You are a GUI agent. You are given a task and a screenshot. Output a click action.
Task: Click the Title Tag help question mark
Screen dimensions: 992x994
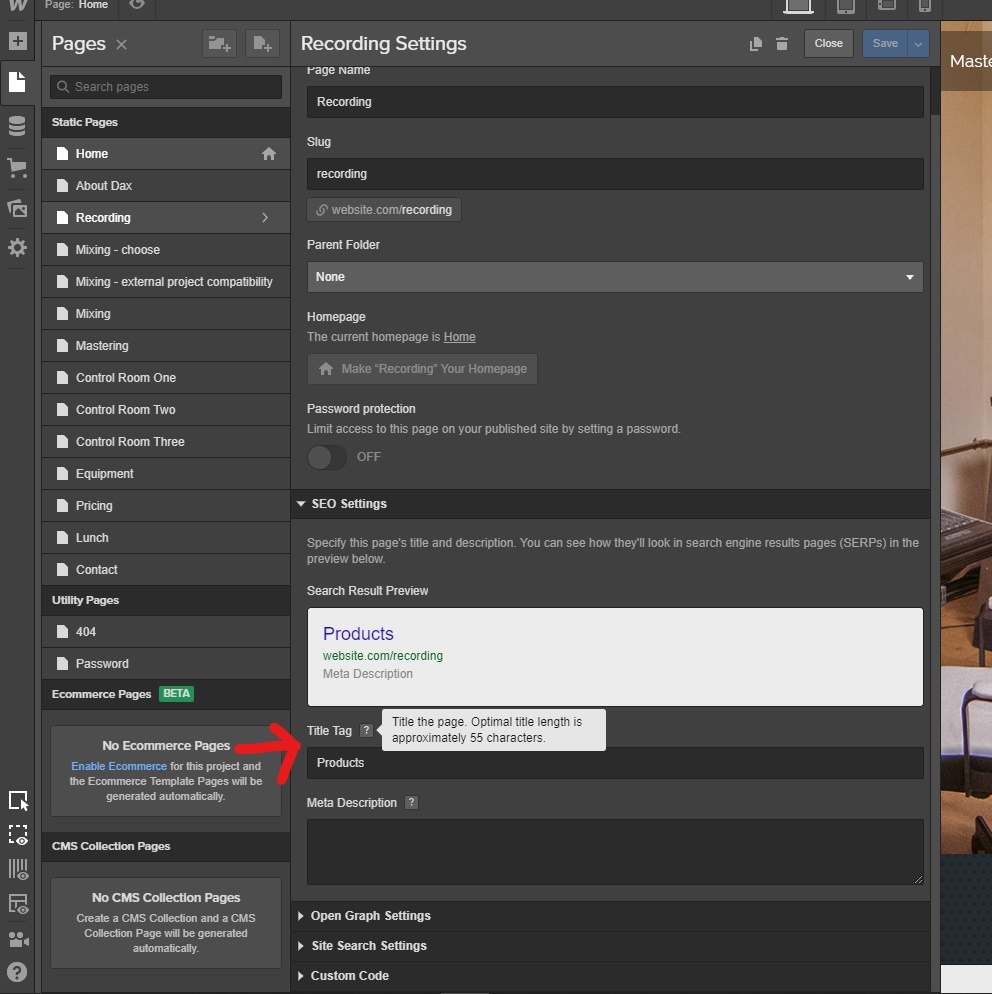[366, 730]
